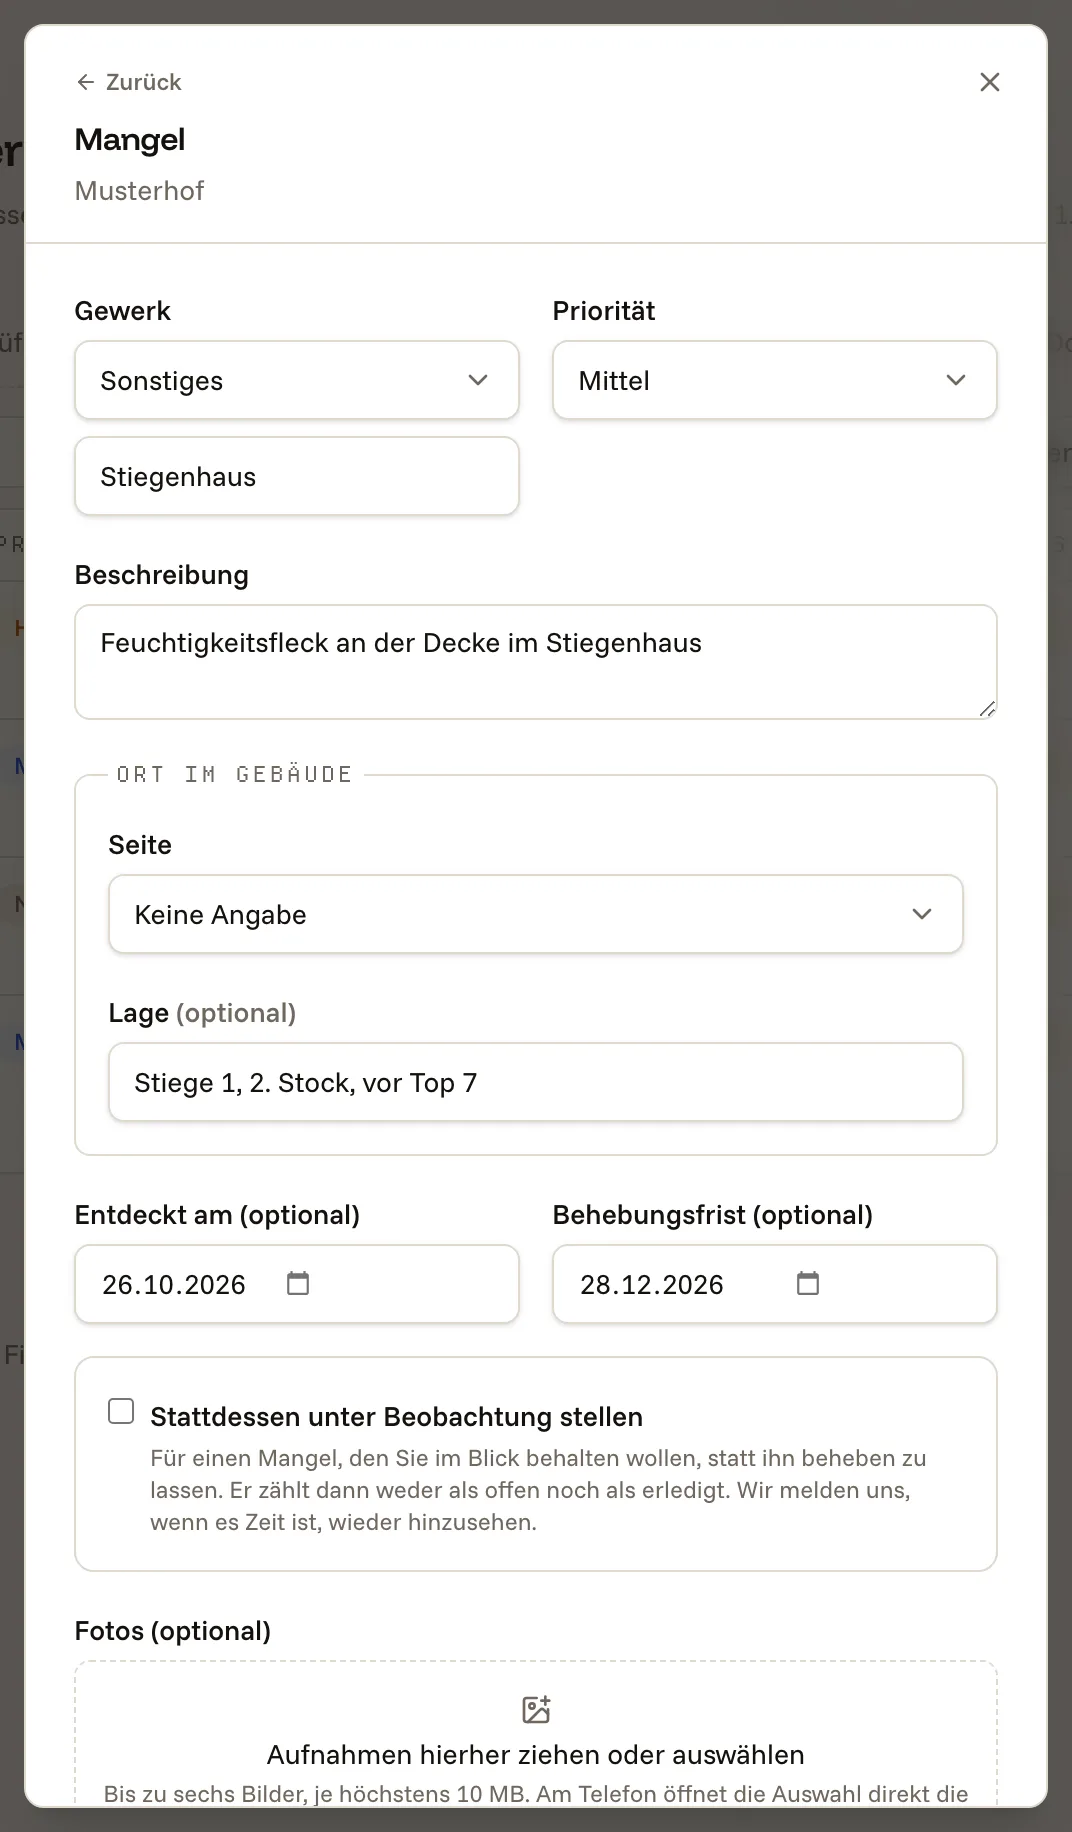Open the Gewerk dropdown showing Sonstiges

(x=297, y=380)
